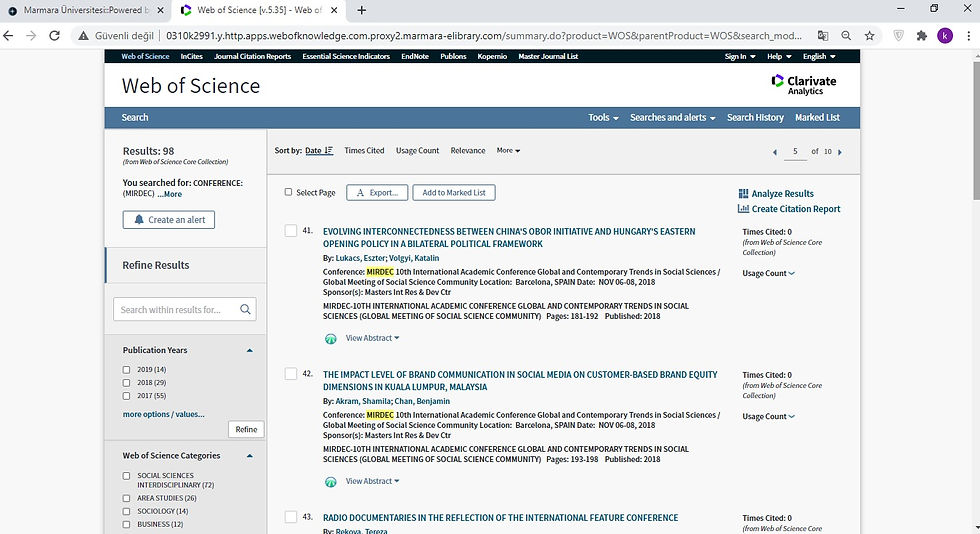Open Essential Science Indicators

tap(346, 56)
